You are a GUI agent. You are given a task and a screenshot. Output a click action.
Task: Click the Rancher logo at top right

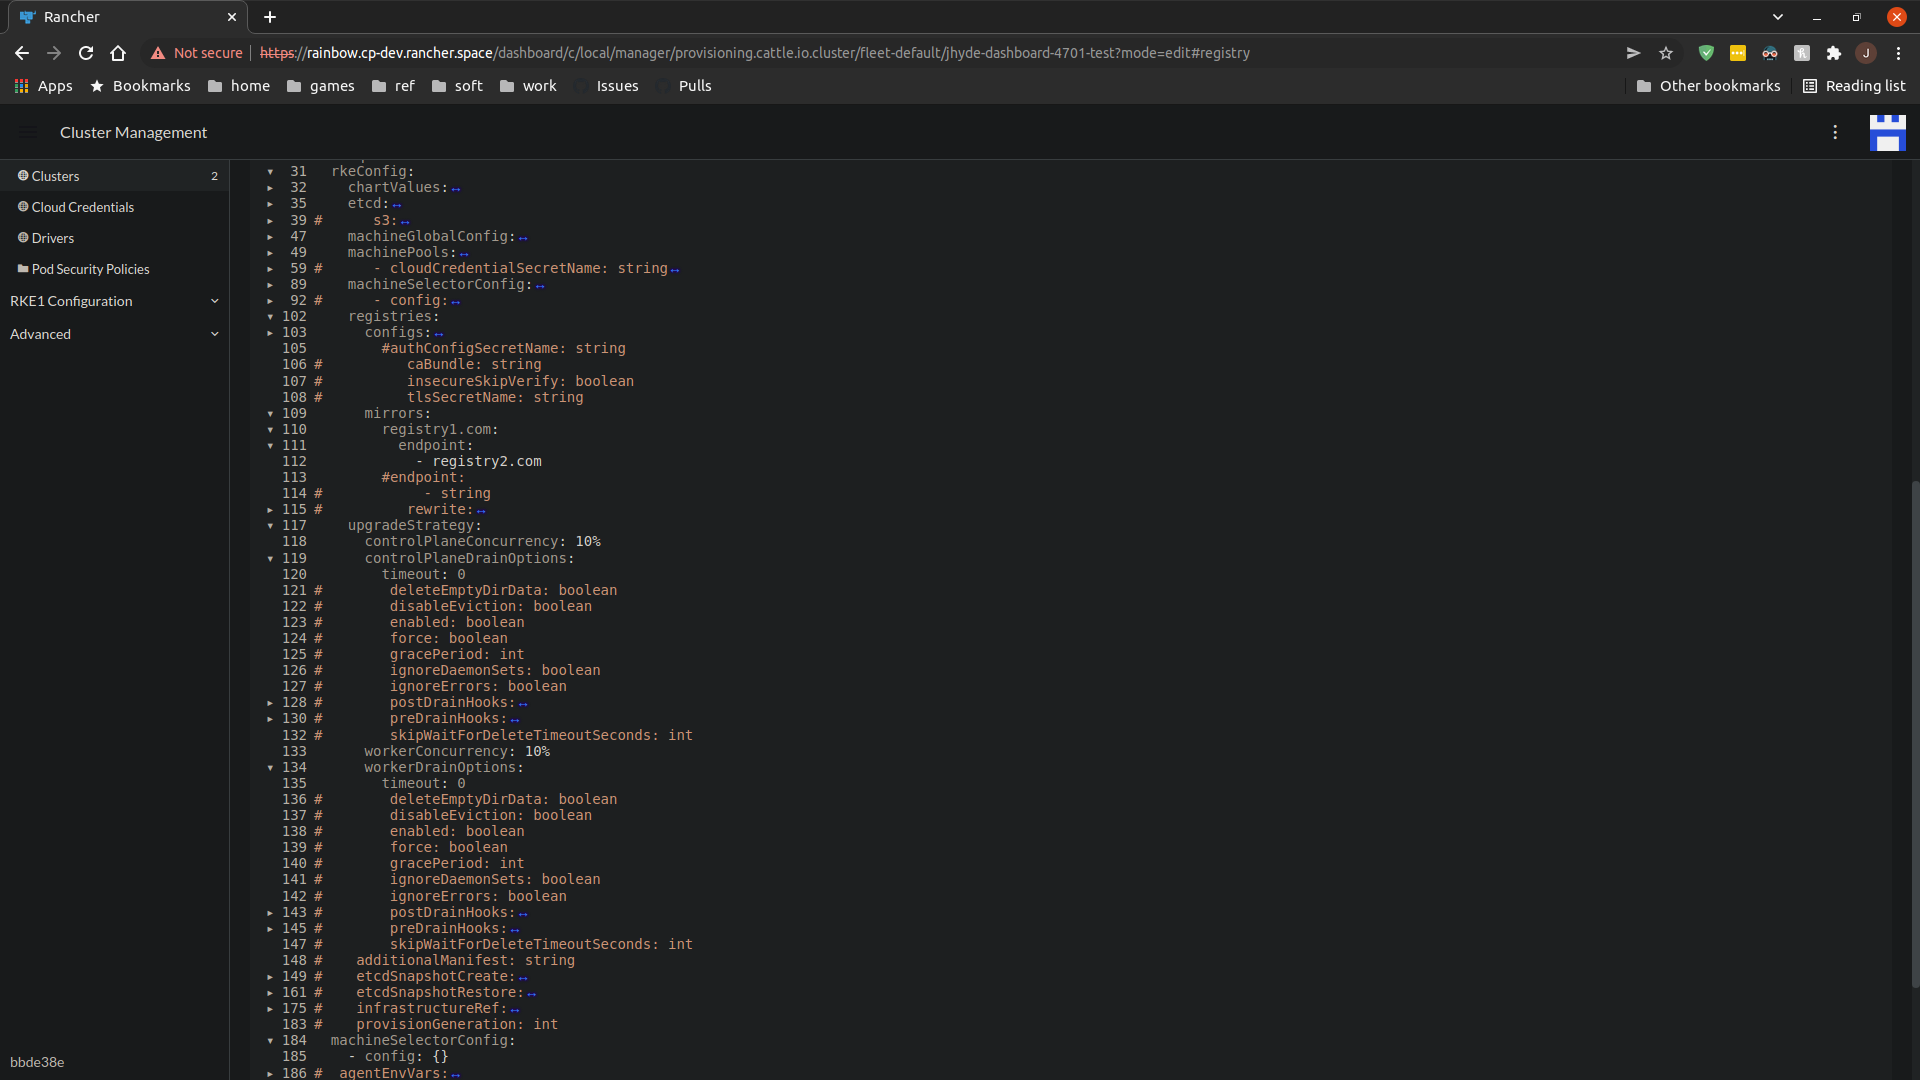[x=1887, y=132]
